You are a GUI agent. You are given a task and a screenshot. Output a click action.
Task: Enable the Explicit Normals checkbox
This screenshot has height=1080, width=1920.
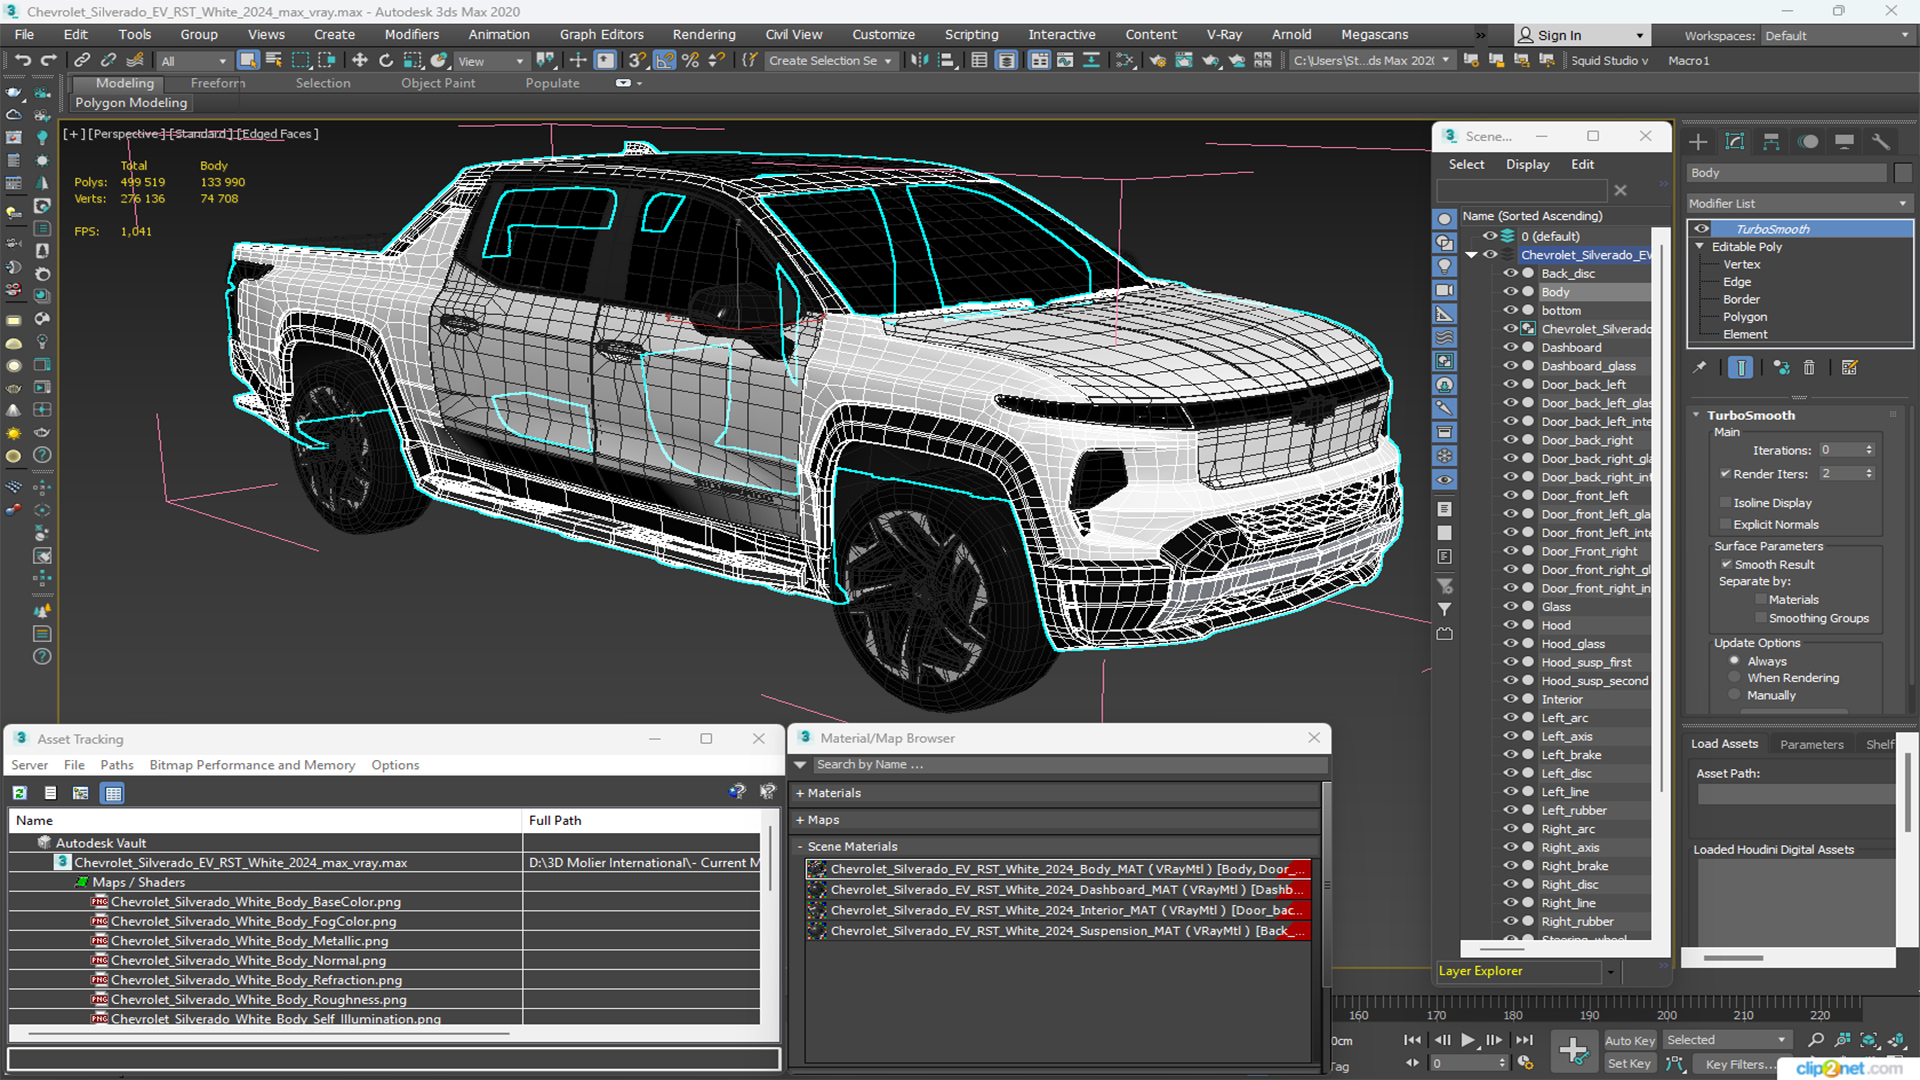(1725, 524)
